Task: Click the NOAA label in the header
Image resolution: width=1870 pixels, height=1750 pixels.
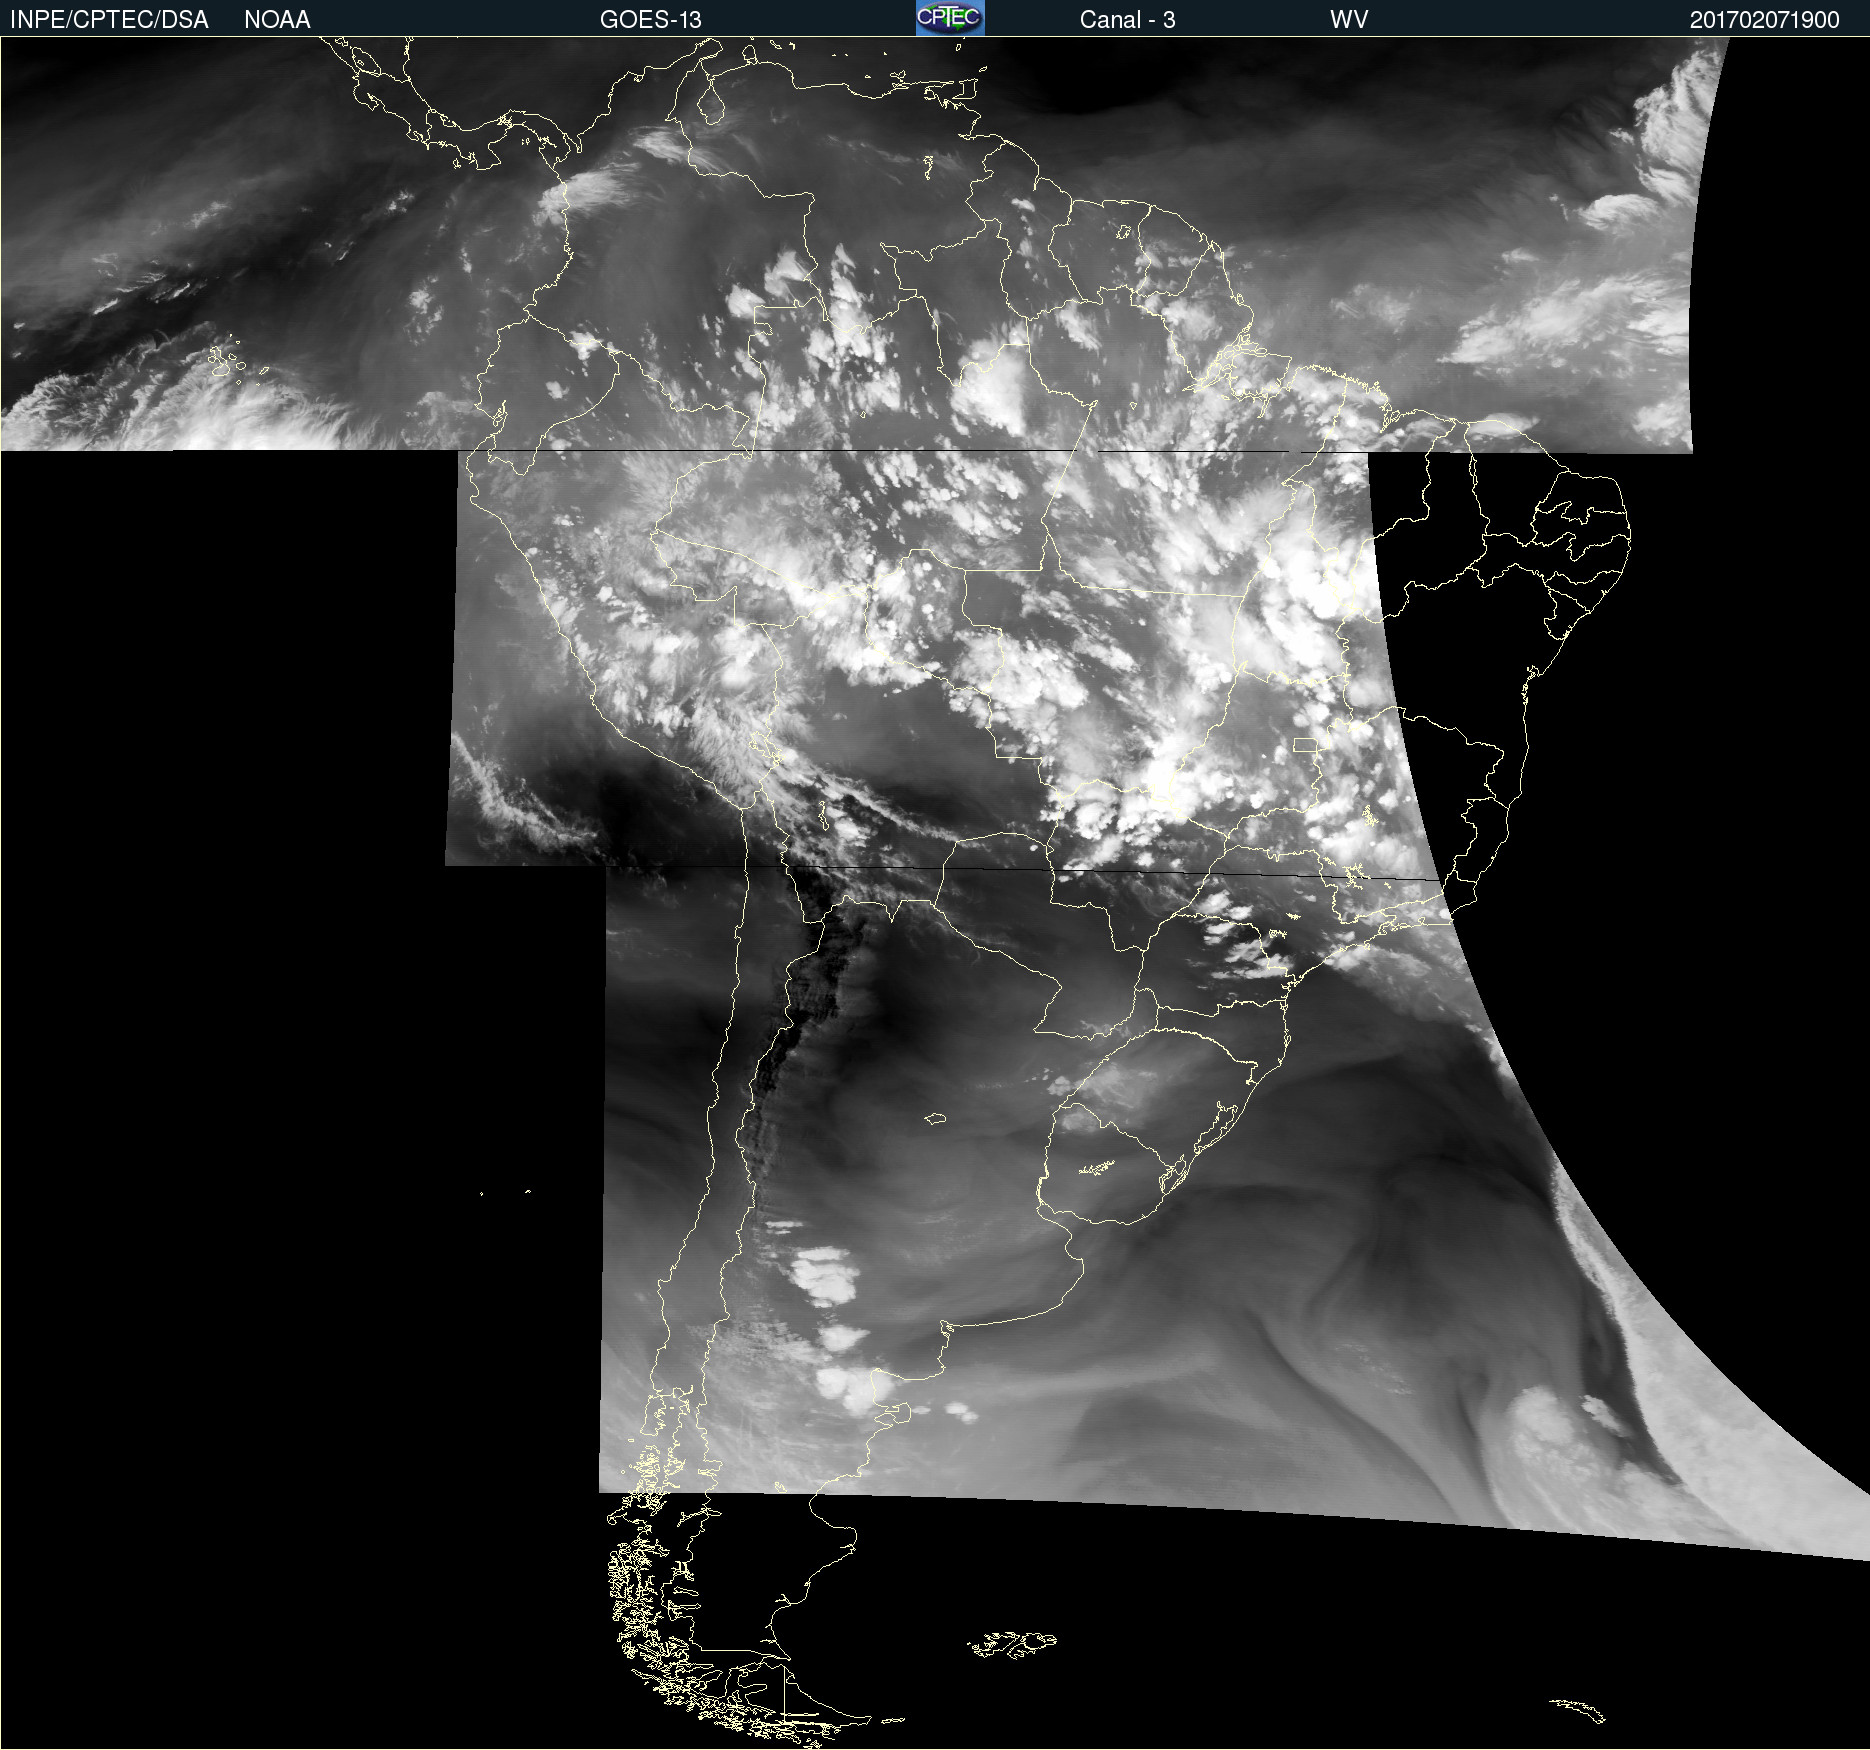Action: 277,20
